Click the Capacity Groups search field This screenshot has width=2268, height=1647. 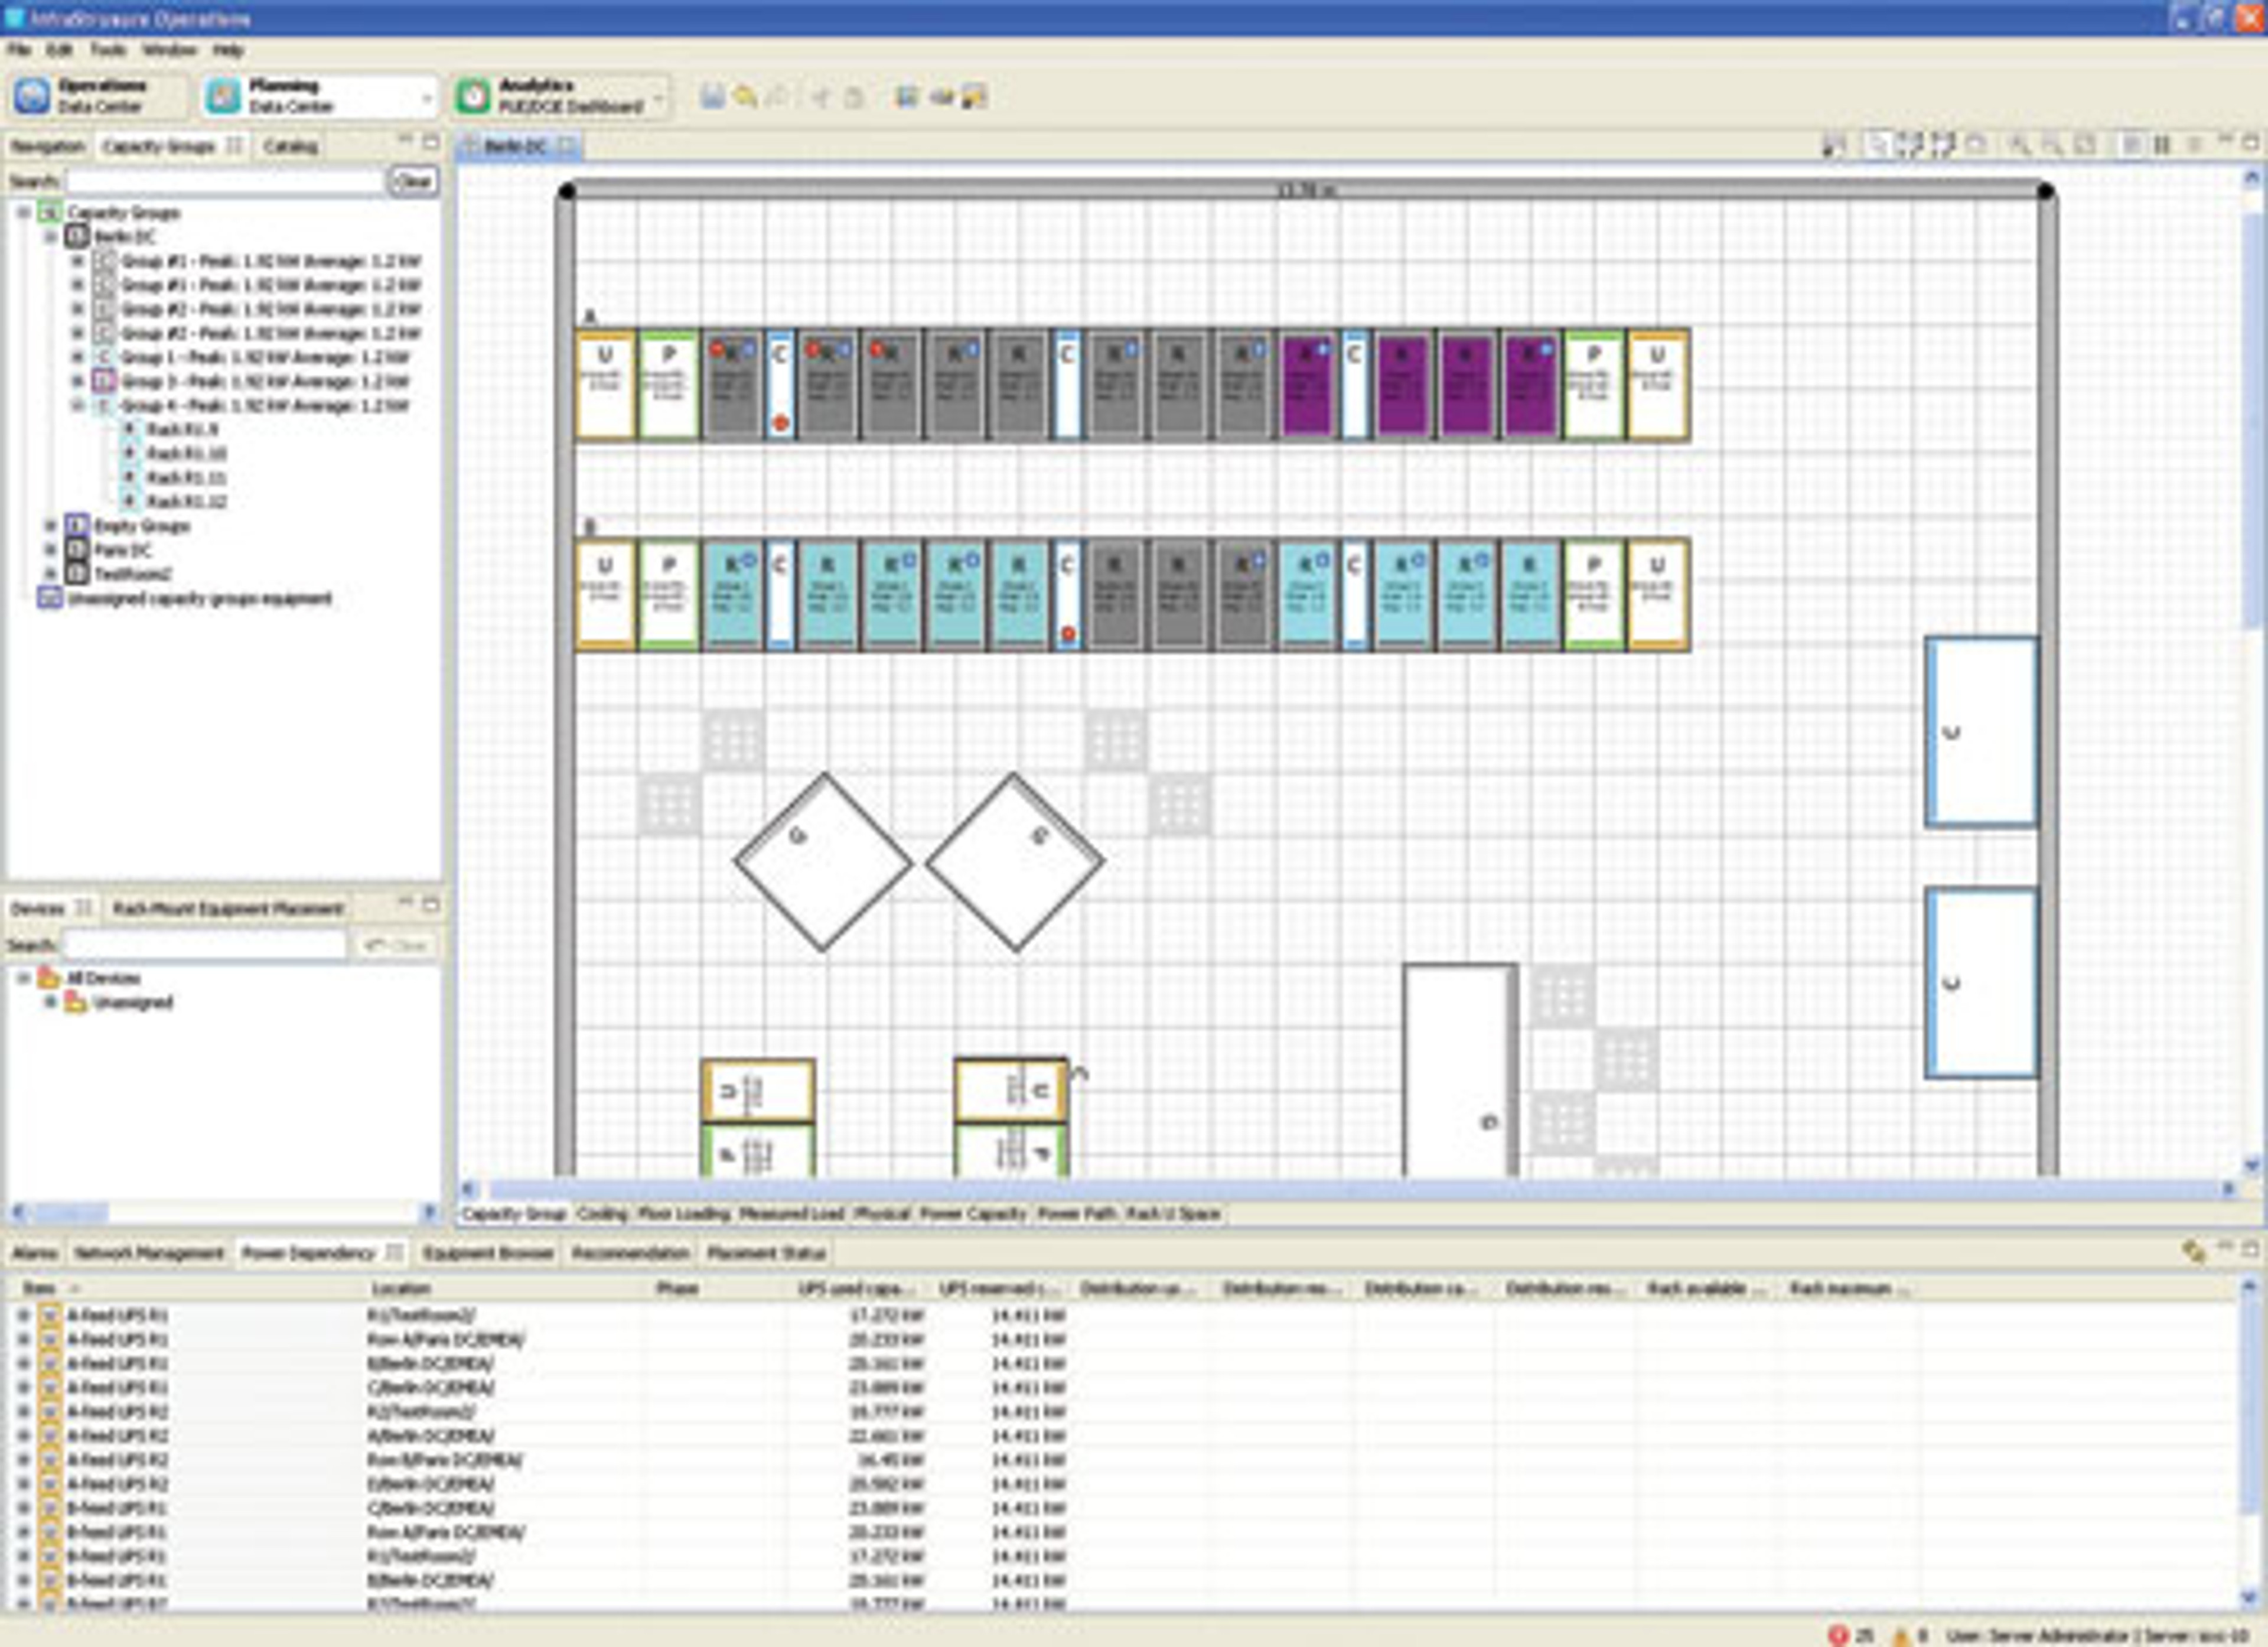[224, 181]
